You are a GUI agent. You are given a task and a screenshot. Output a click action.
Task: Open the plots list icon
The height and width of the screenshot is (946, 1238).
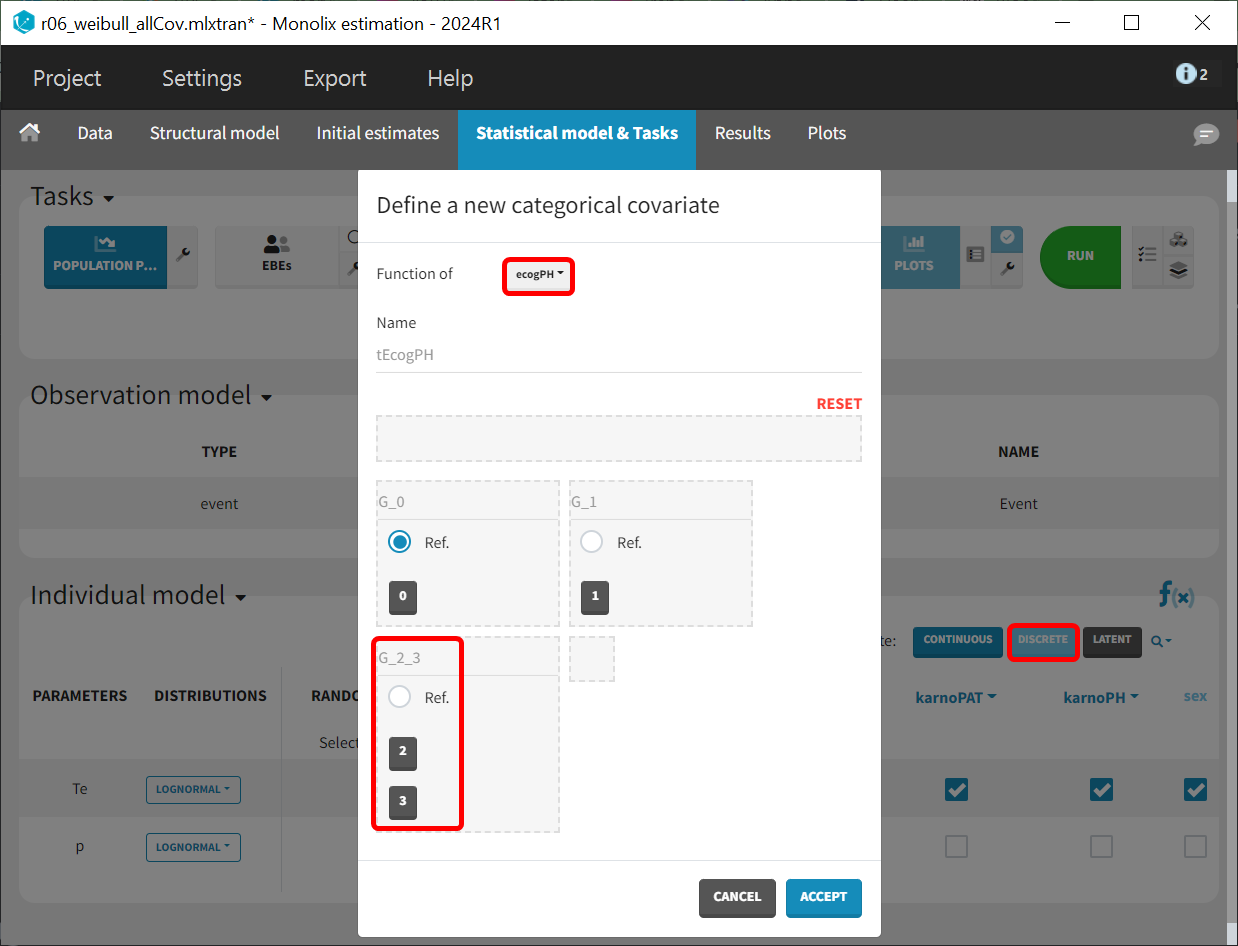pyautogui.click(x=975, y=255)
